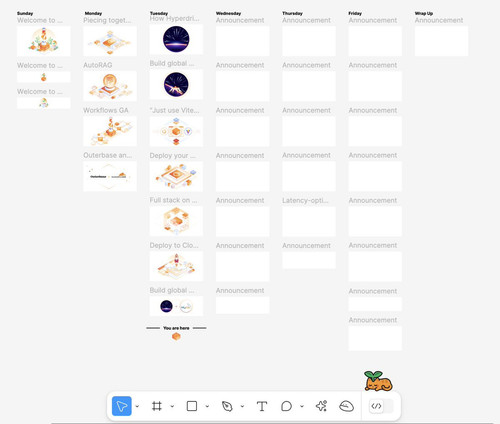This screenshot has height=424, width=500.
Task: Click the "Outerbase an..." title text
Action: click(x=107, y=155)
